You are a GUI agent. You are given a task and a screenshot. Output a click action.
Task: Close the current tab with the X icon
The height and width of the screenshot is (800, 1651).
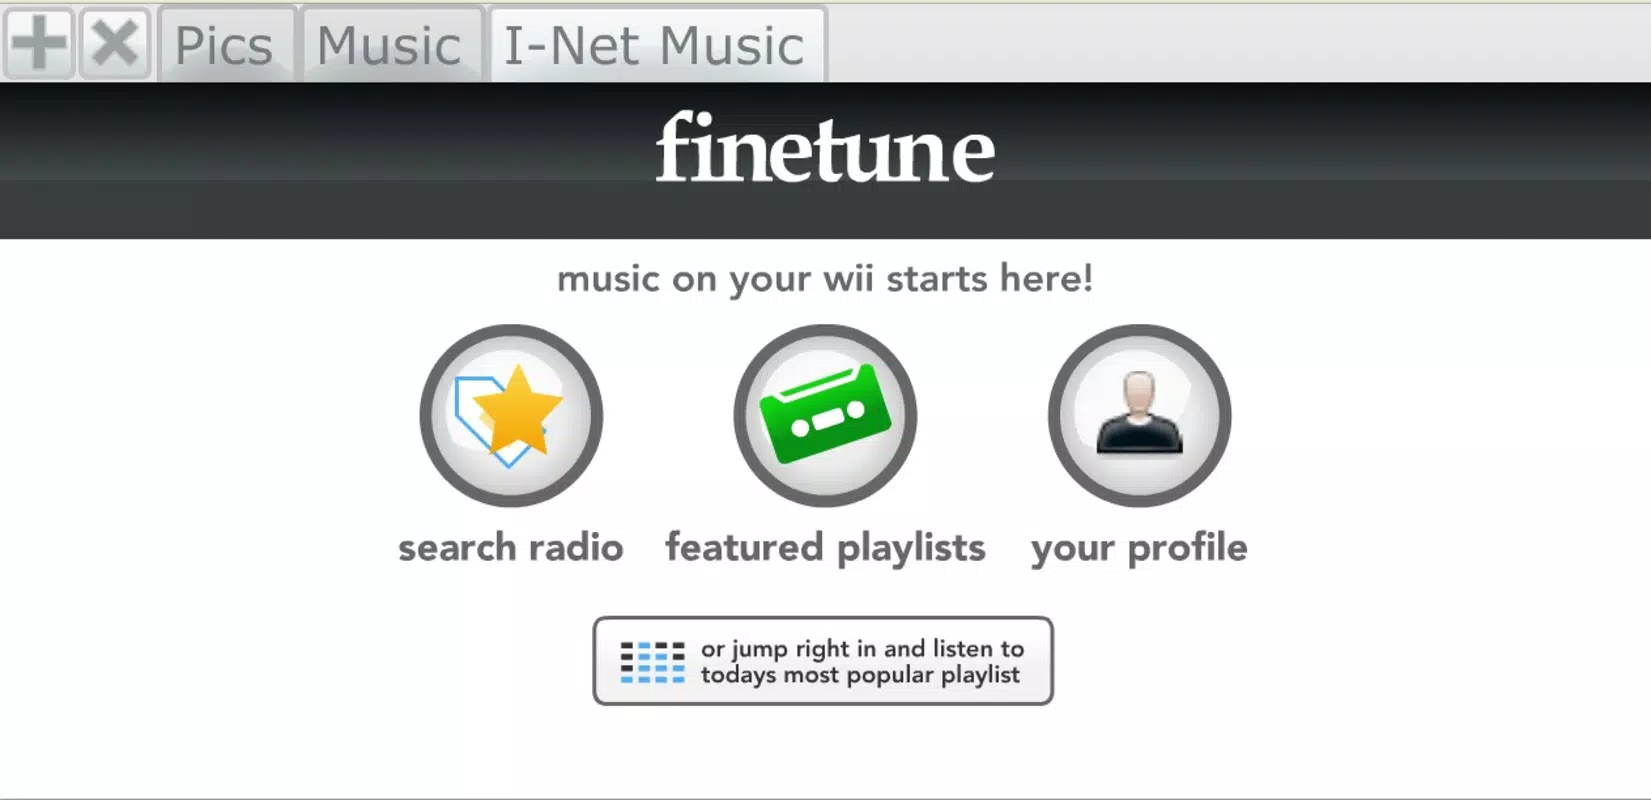pyautogui.click(x=115, y=43)
